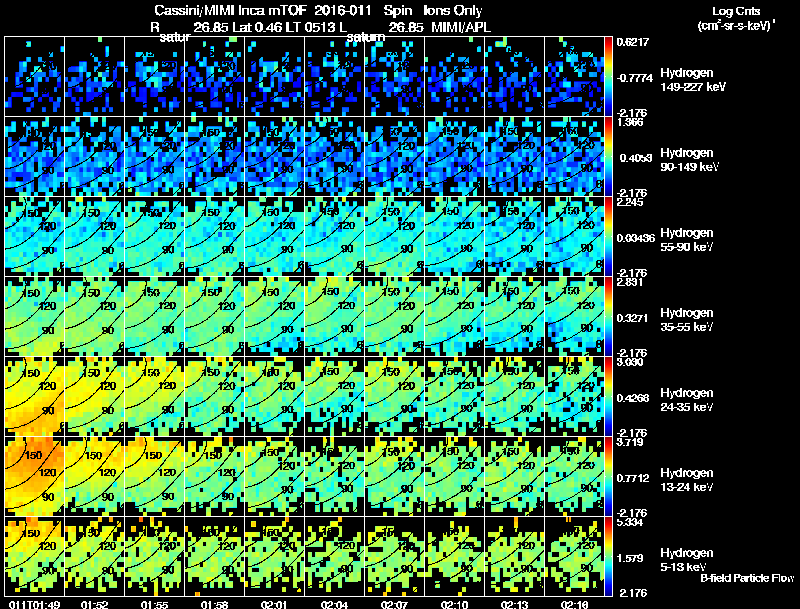Select the '5.334' color scale value
Viewport: 800px width, 609px height.
[630, 522]
